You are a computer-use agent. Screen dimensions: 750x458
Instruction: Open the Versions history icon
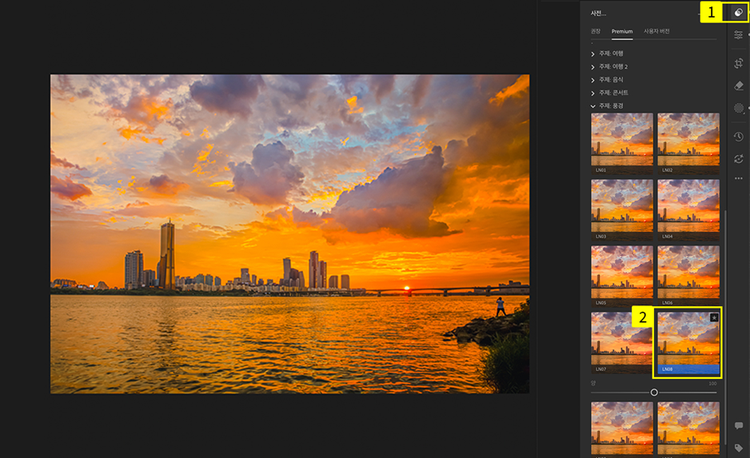click(x=738, y=137)
